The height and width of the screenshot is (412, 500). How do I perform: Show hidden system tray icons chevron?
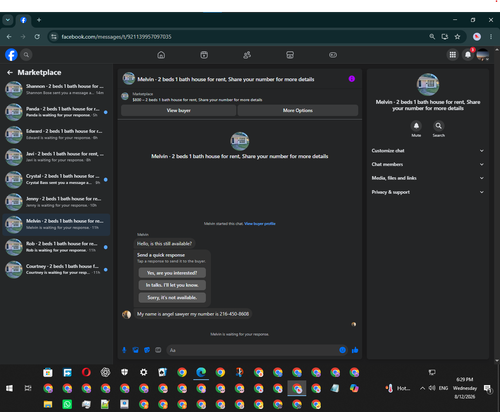tap(422, 388)
